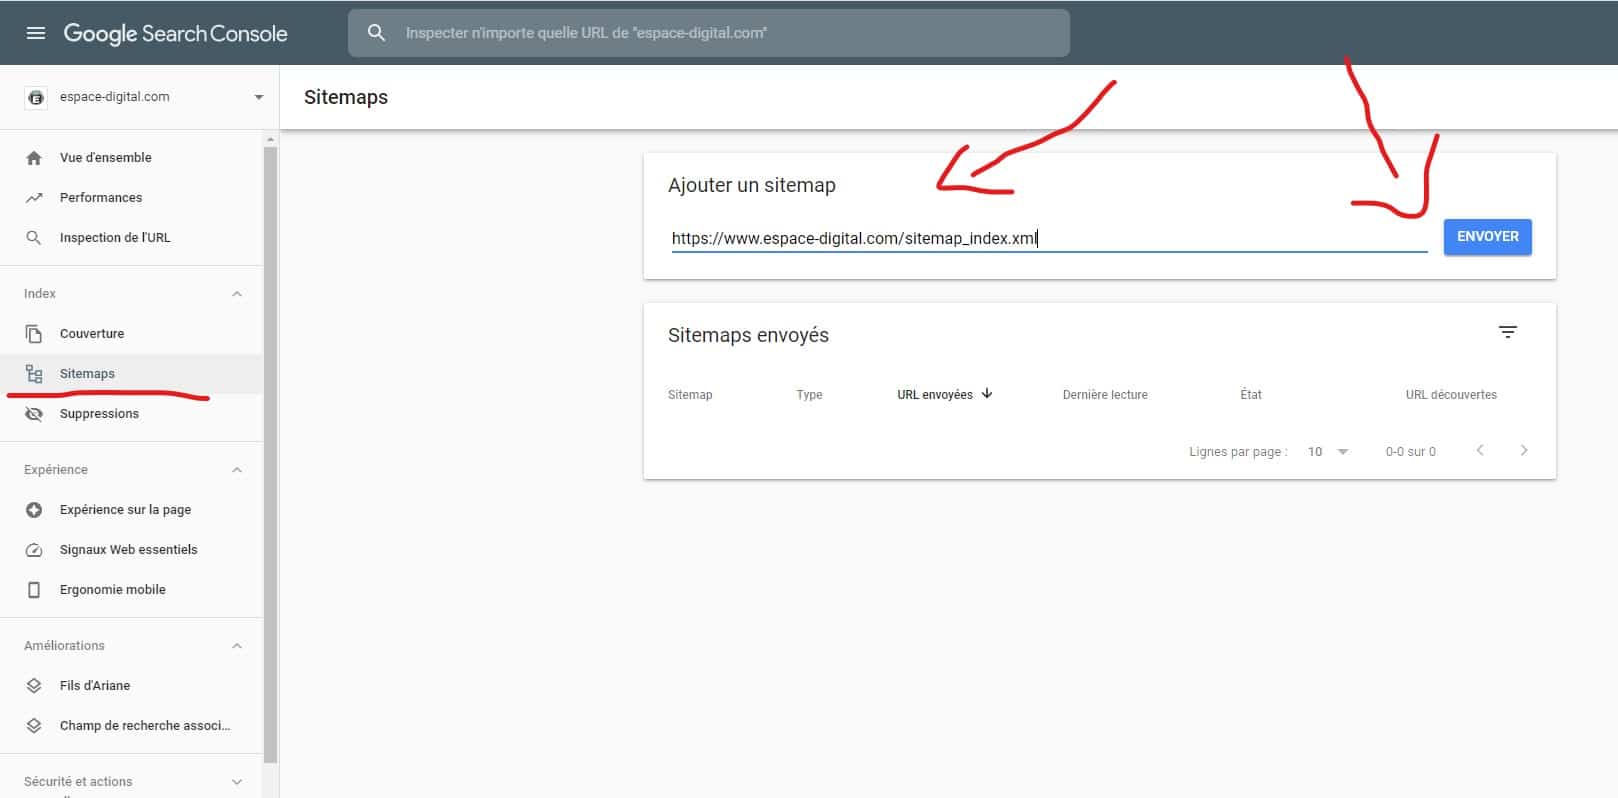Go to next page of sitemaps
Screen dimensions: 1618x798
point(1524,451)
